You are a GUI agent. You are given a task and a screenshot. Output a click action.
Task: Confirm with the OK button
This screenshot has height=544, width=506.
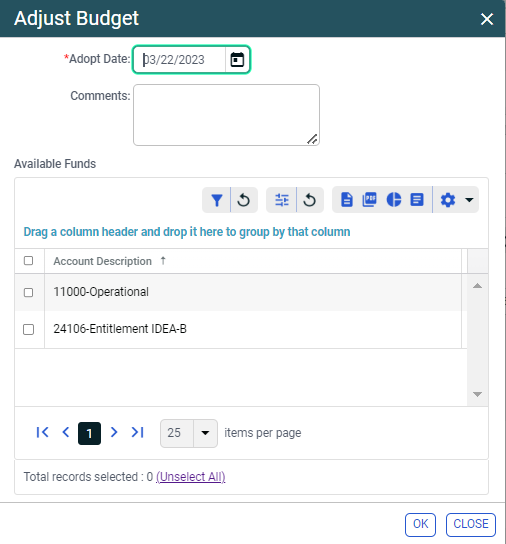(x=420, y=524)
